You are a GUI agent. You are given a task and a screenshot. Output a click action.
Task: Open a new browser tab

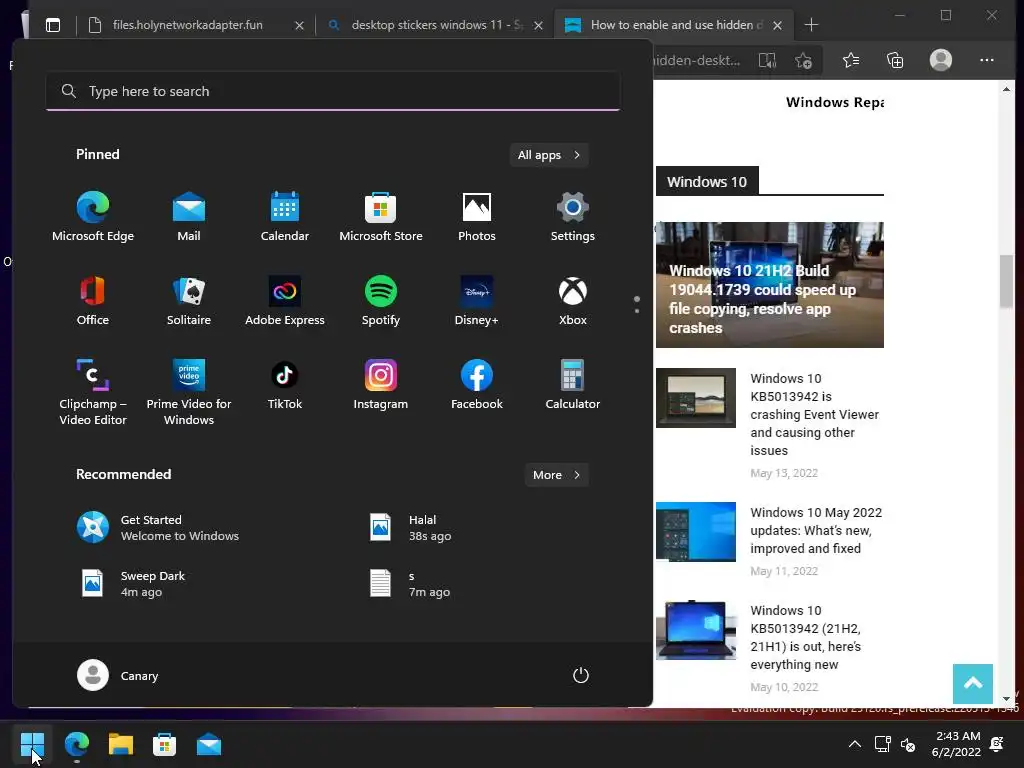pos(811,25)
